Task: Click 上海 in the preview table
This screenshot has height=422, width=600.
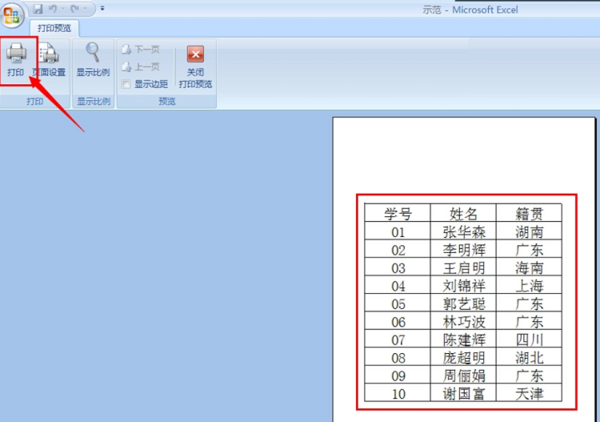Action: pyautogui.click(x=529, y=285)
